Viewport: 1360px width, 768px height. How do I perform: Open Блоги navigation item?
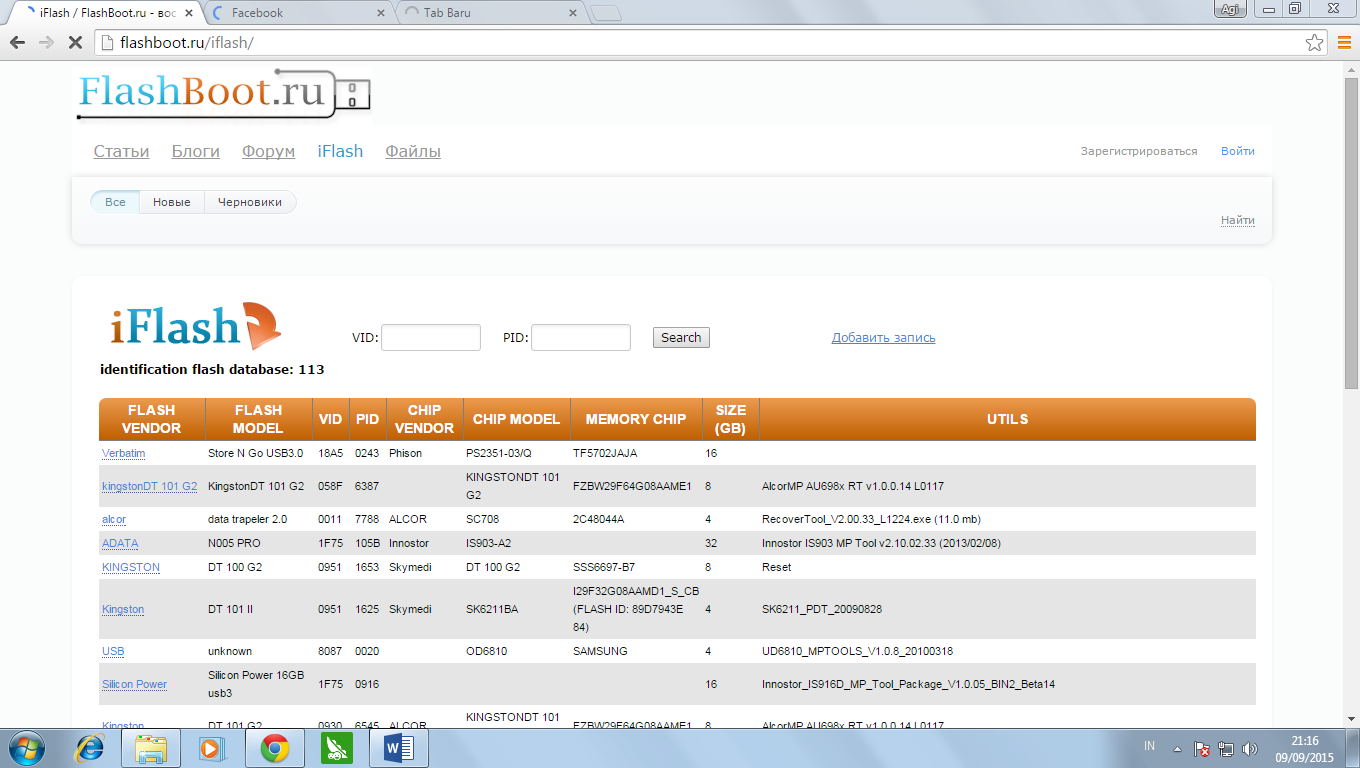[196, 151]
